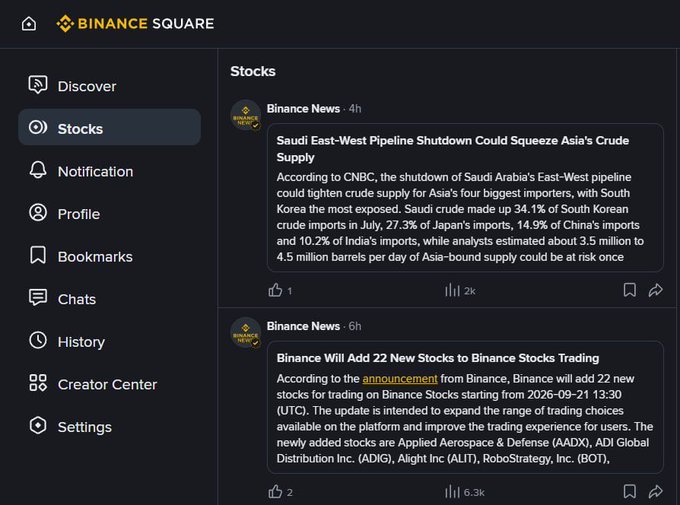Click the Settings hexagon icon

coord(38,426)
